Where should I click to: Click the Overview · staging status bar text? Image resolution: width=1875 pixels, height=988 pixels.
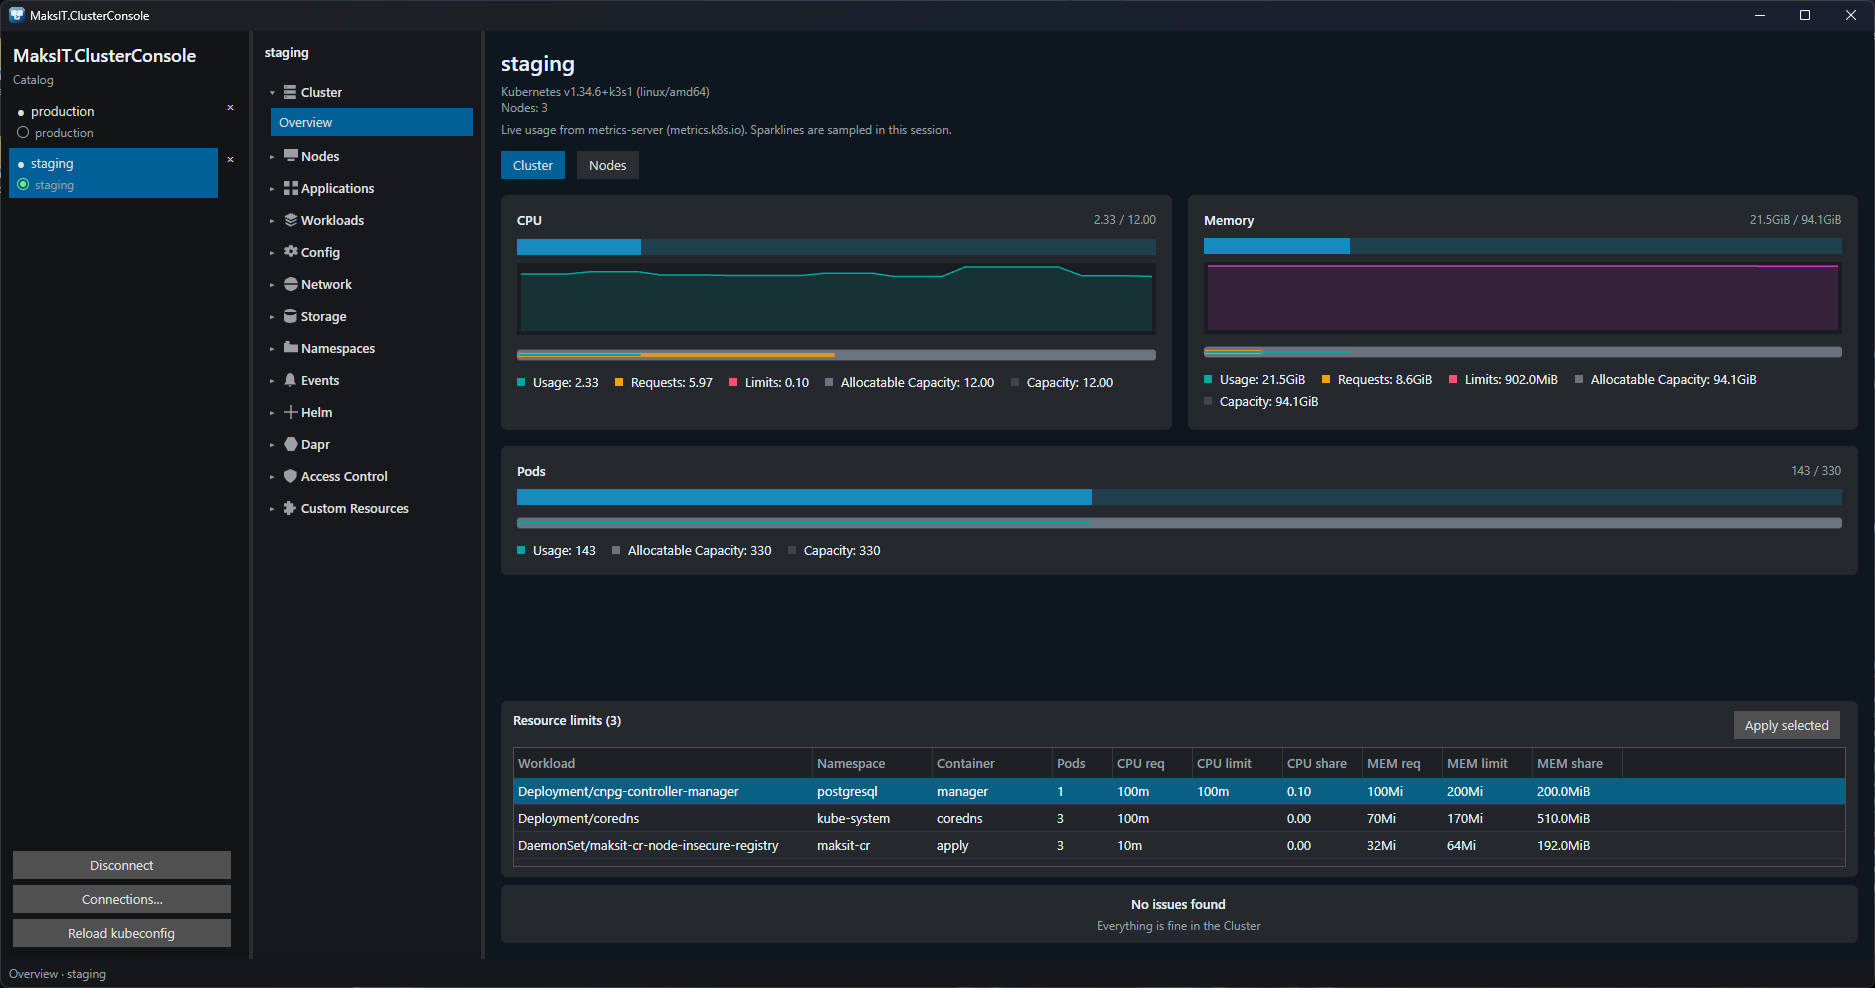pyautogui.click(x=57, y=974)
